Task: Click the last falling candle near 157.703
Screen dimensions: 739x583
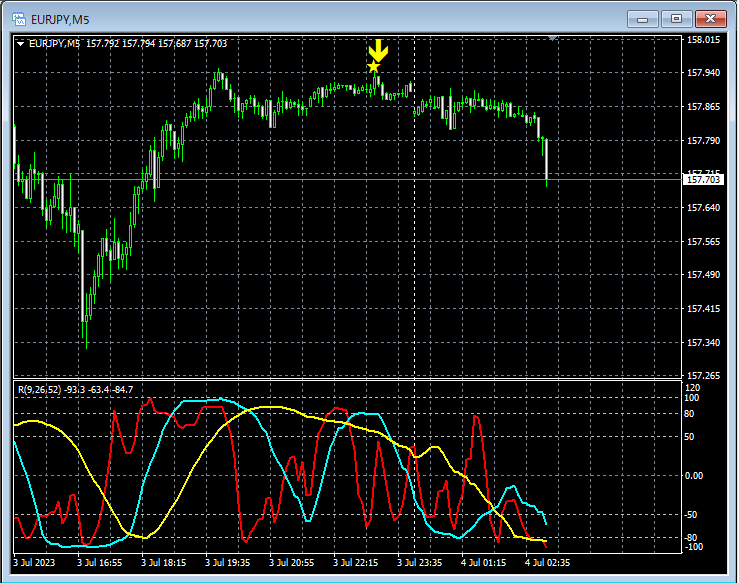Action: click(547, 160)
